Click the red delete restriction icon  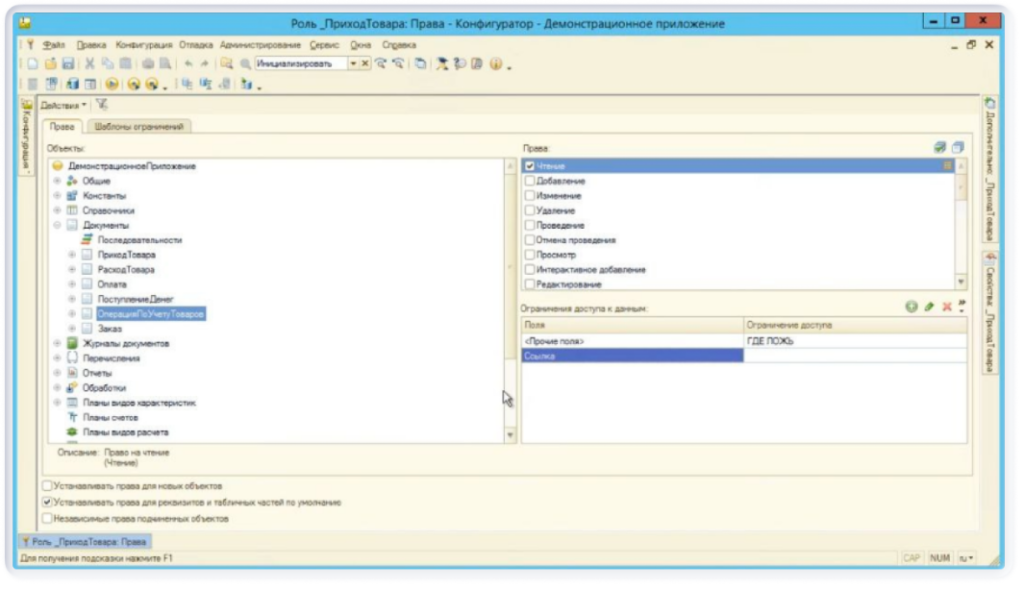pyautogui.click(x=945, y=308)
